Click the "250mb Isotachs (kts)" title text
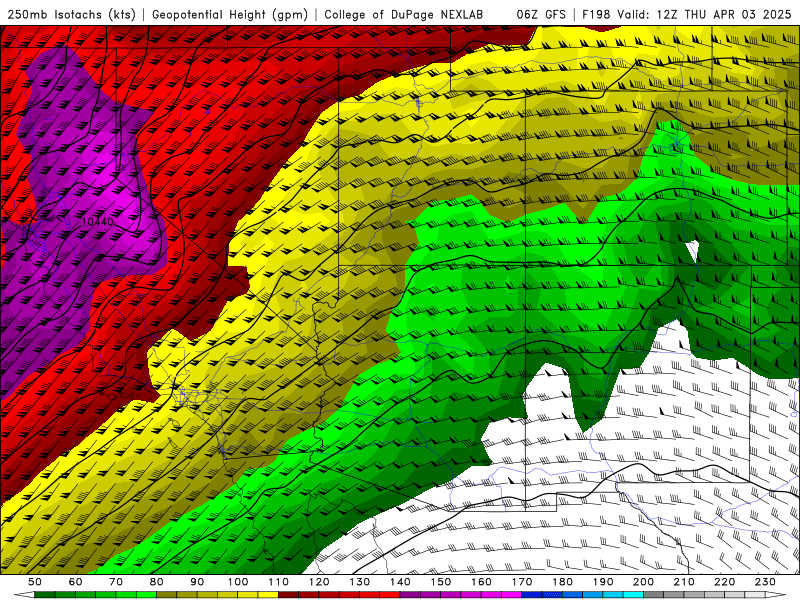 click(x=71, y=15)
